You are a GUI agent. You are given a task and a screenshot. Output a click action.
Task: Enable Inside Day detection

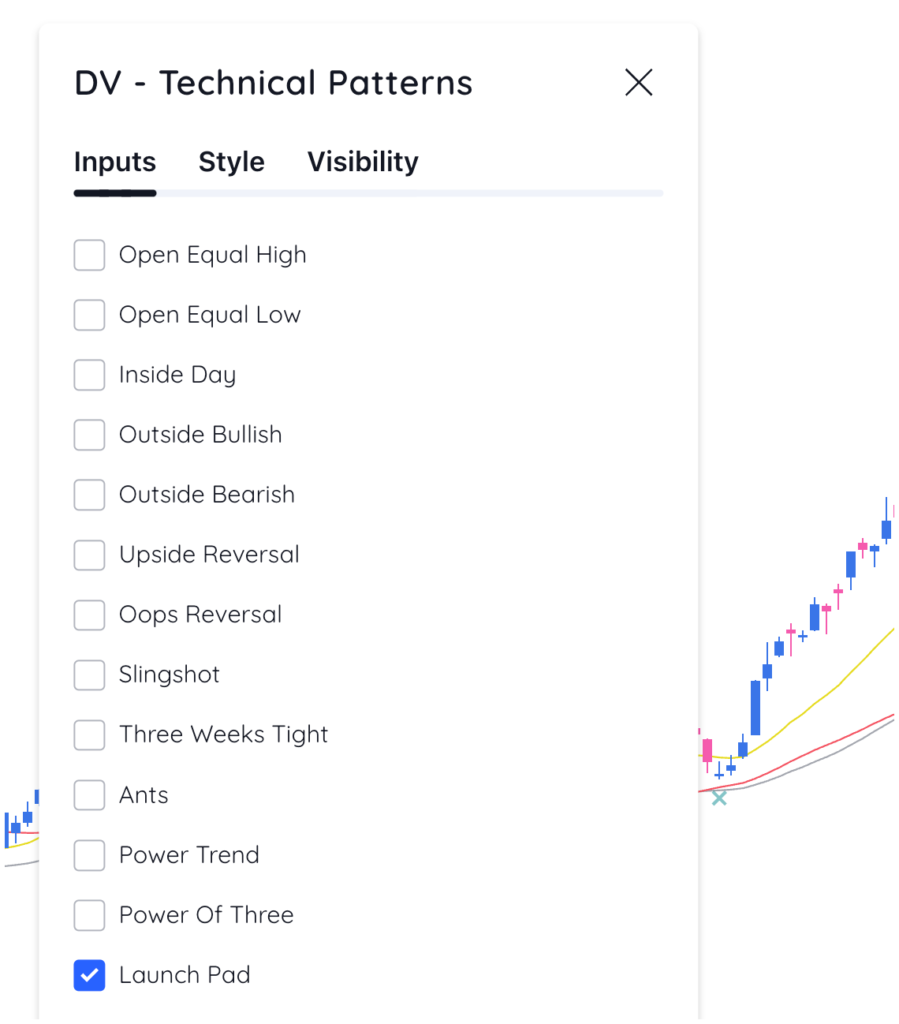(x=89, y=375)
